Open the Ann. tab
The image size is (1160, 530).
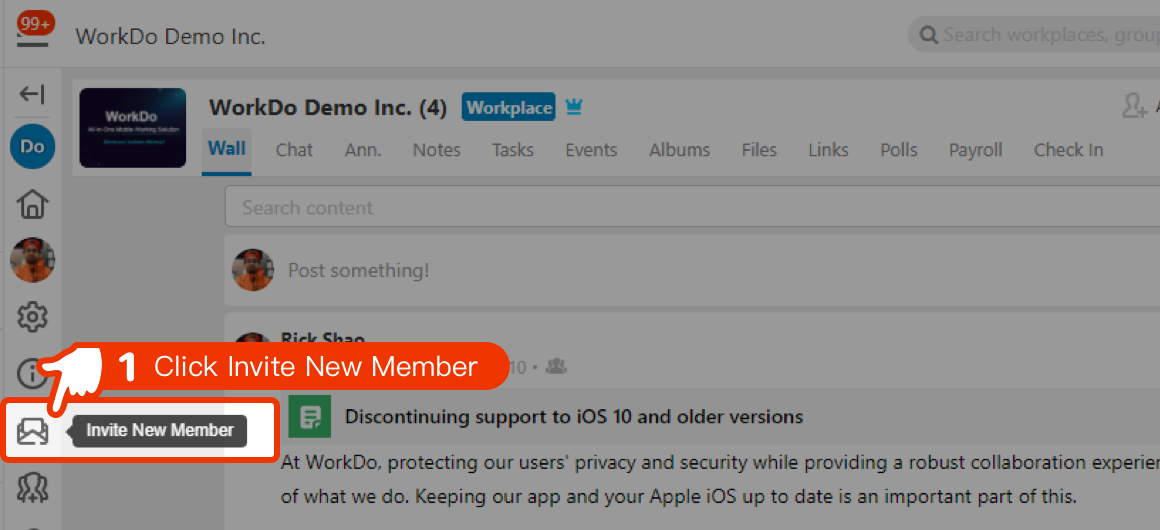[x=363, y=150]
